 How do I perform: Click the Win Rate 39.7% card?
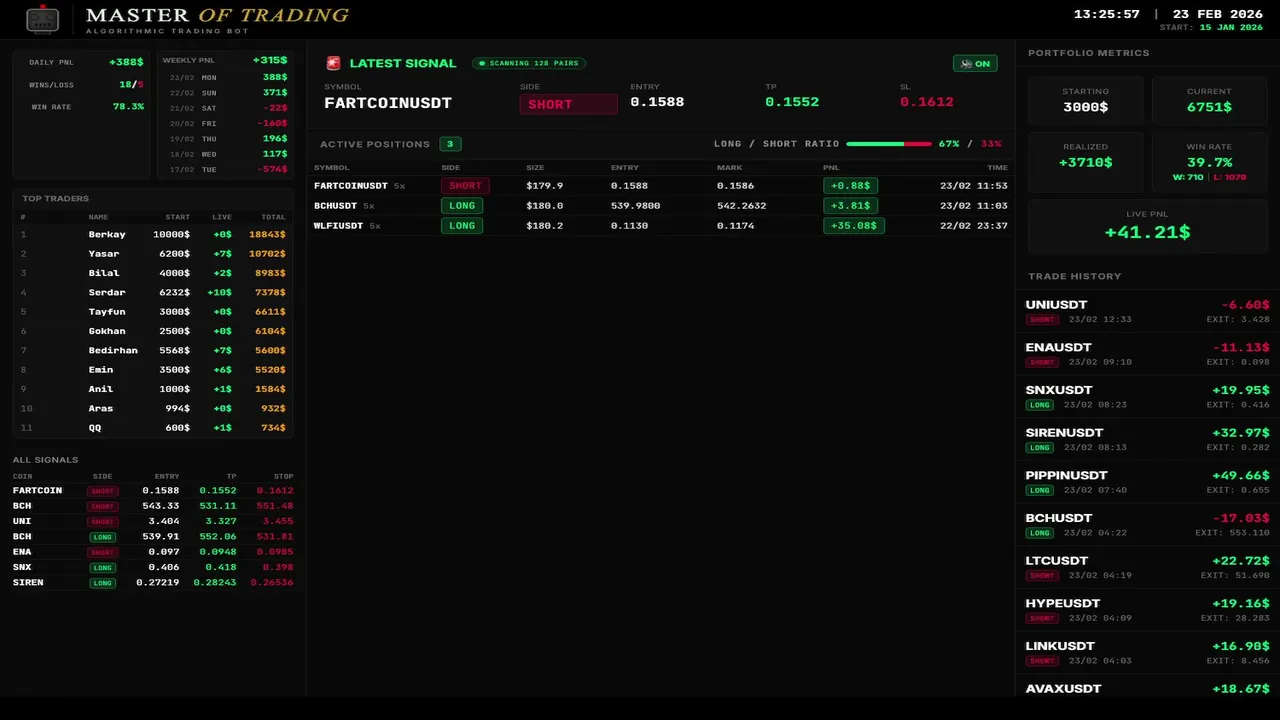click(1209, 162)
